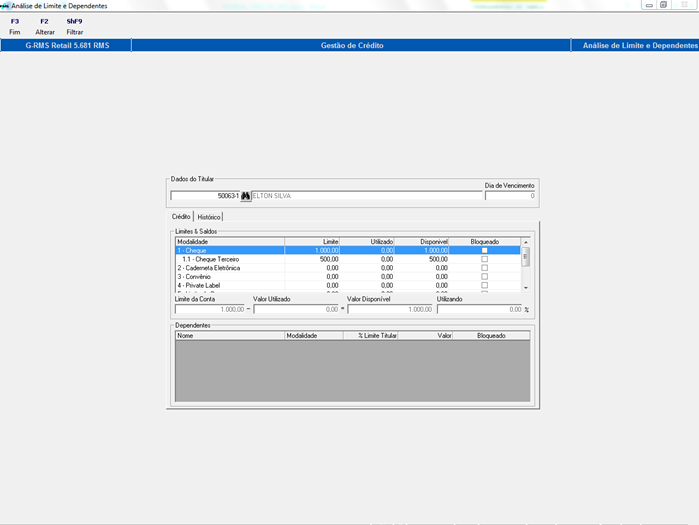This screenshot has width=699, height=525.
Task: Select the 4 - Private Label row
Action: click(x=348, y=285)
